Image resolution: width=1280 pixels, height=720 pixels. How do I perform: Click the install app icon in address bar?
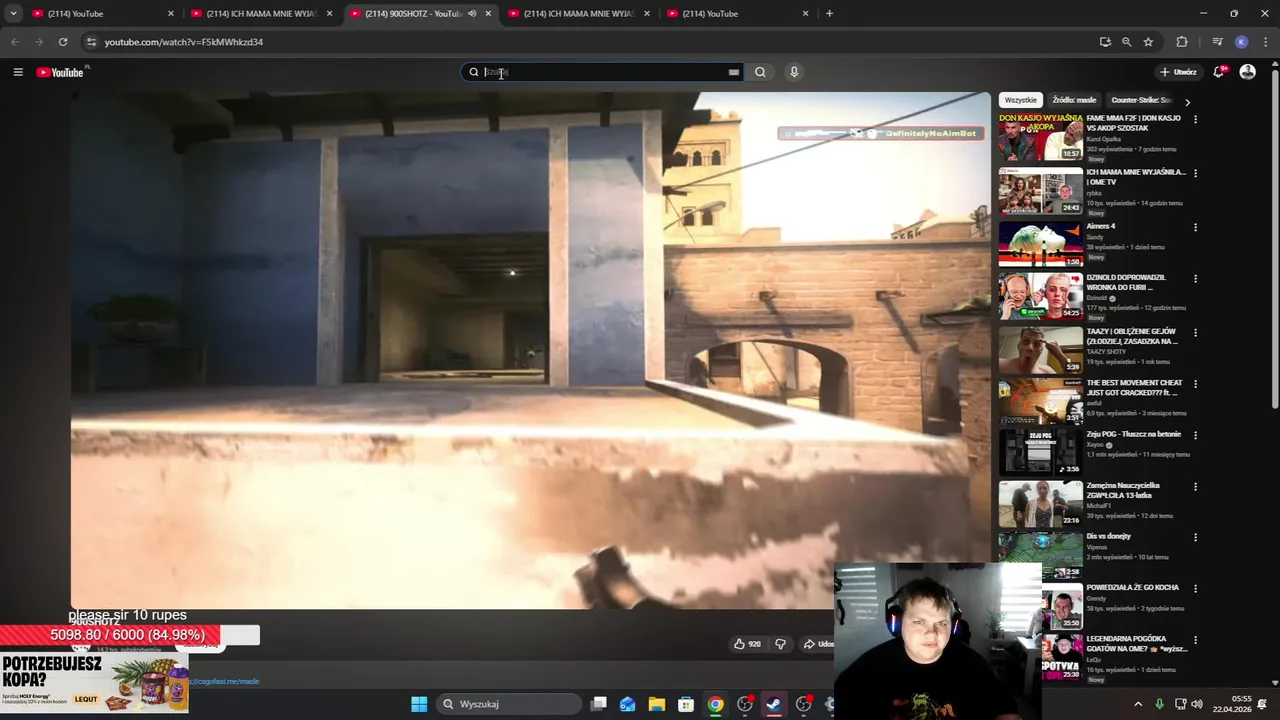pos(1105,42)
